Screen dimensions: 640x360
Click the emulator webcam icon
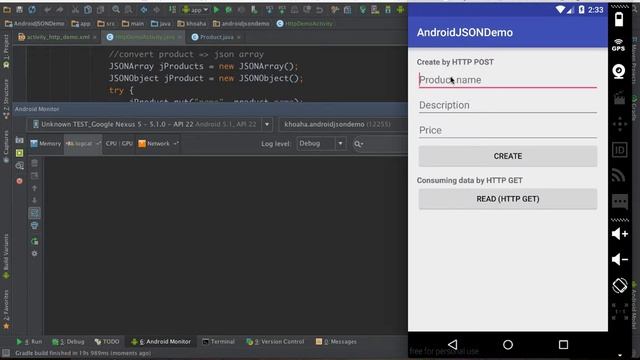tap(619, 71)
